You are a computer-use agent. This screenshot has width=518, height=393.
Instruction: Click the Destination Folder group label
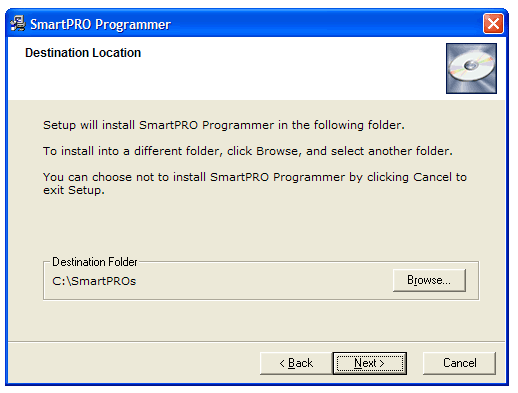95,262
